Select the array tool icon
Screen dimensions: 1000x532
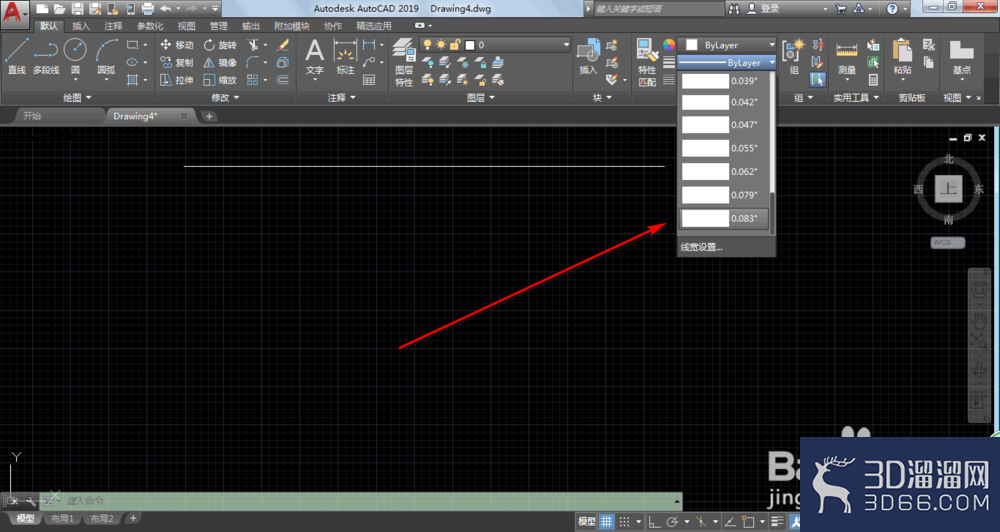click(253, 80)
